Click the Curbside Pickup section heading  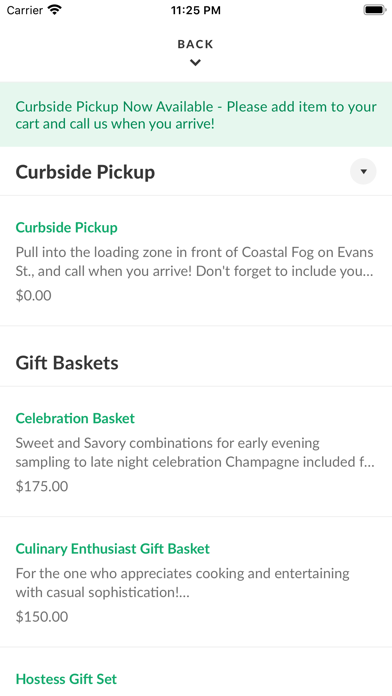pos(85,172)
